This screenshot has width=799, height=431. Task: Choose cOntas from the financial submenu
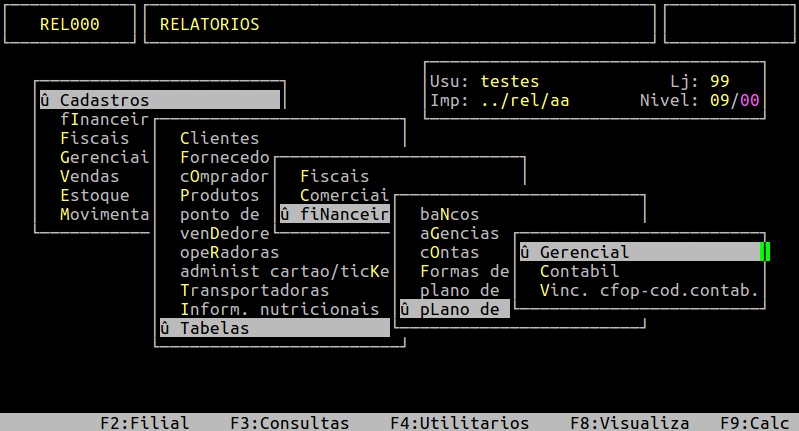(x=449, y=252)
